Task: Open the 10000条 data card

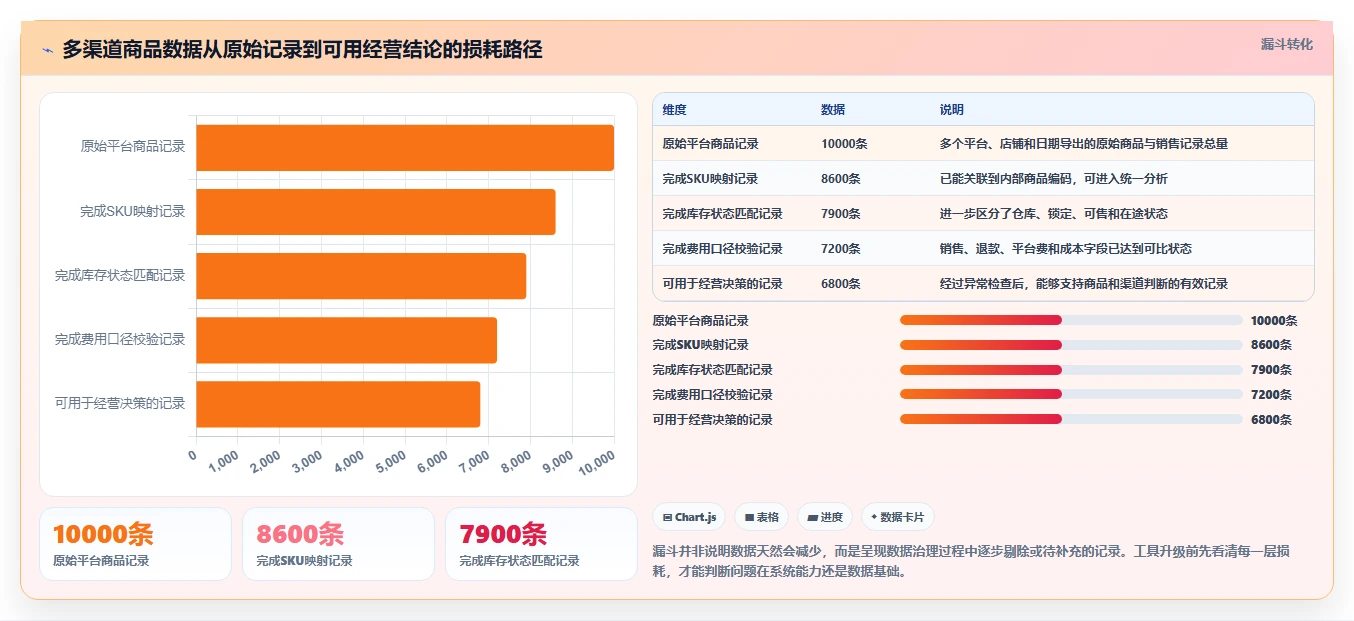Action: (x=135, y=544)
